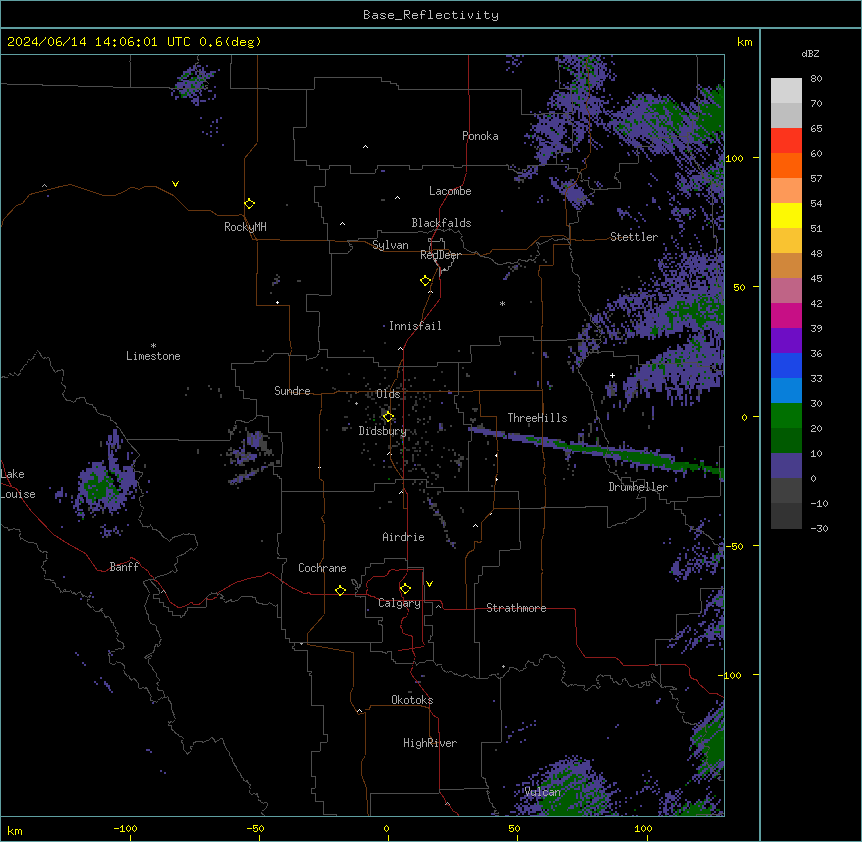Screen dimensions: 862x842
Task: Click the Ponoka city label
Action: pyautogui.click(x=480, y=136)
